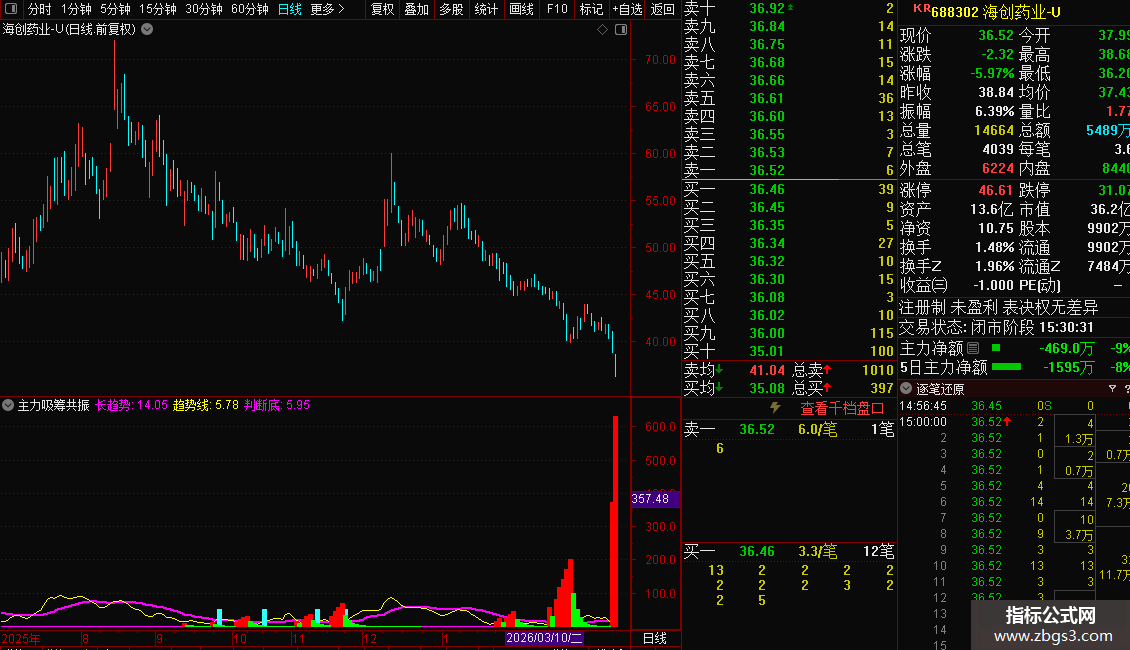This screenshot has width=1130, height=650.
Task: Switch to 分时 intraday chart
Action: click(40, 9)
